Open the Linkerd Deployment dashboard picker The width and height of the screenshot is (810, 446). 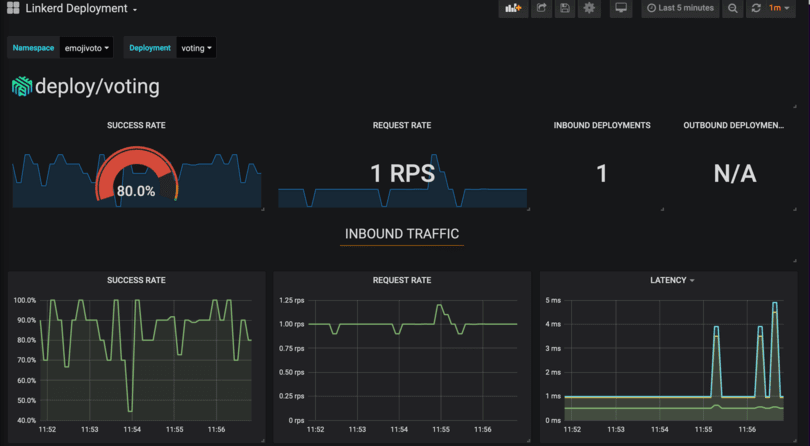(x=81, y=8)
